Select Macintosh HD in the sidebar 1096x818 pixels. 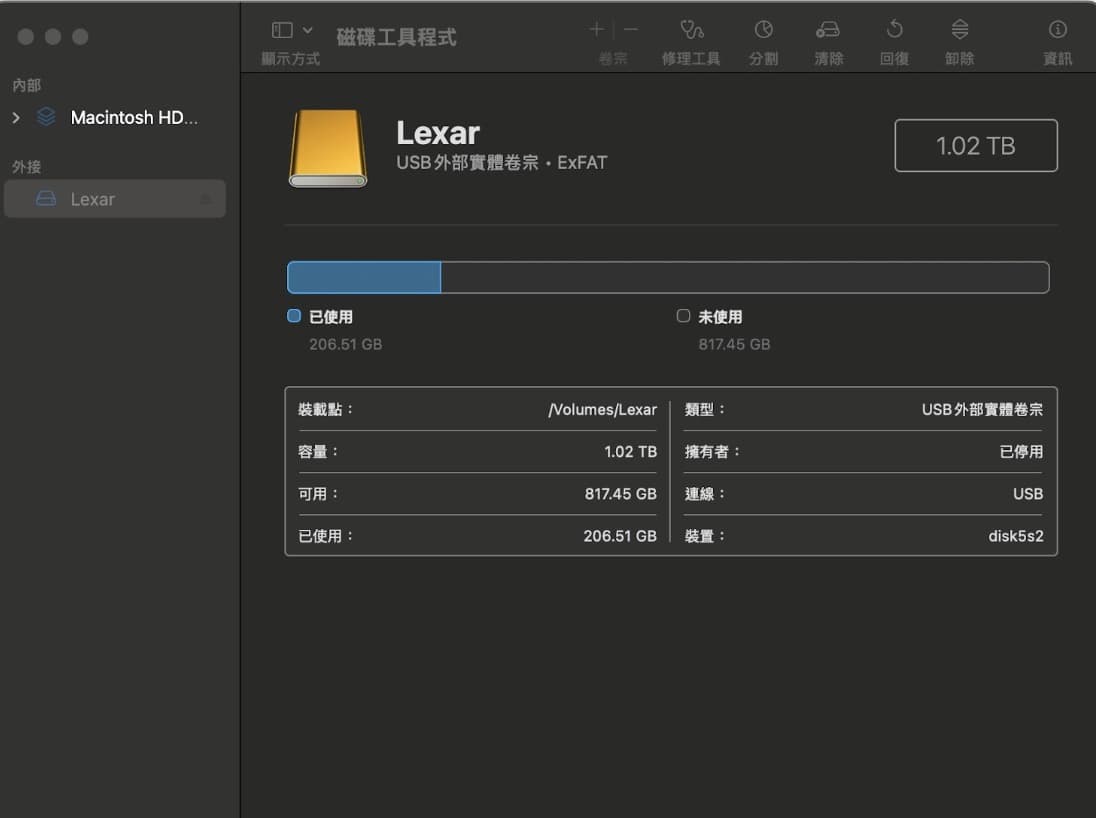click(134, 117)
